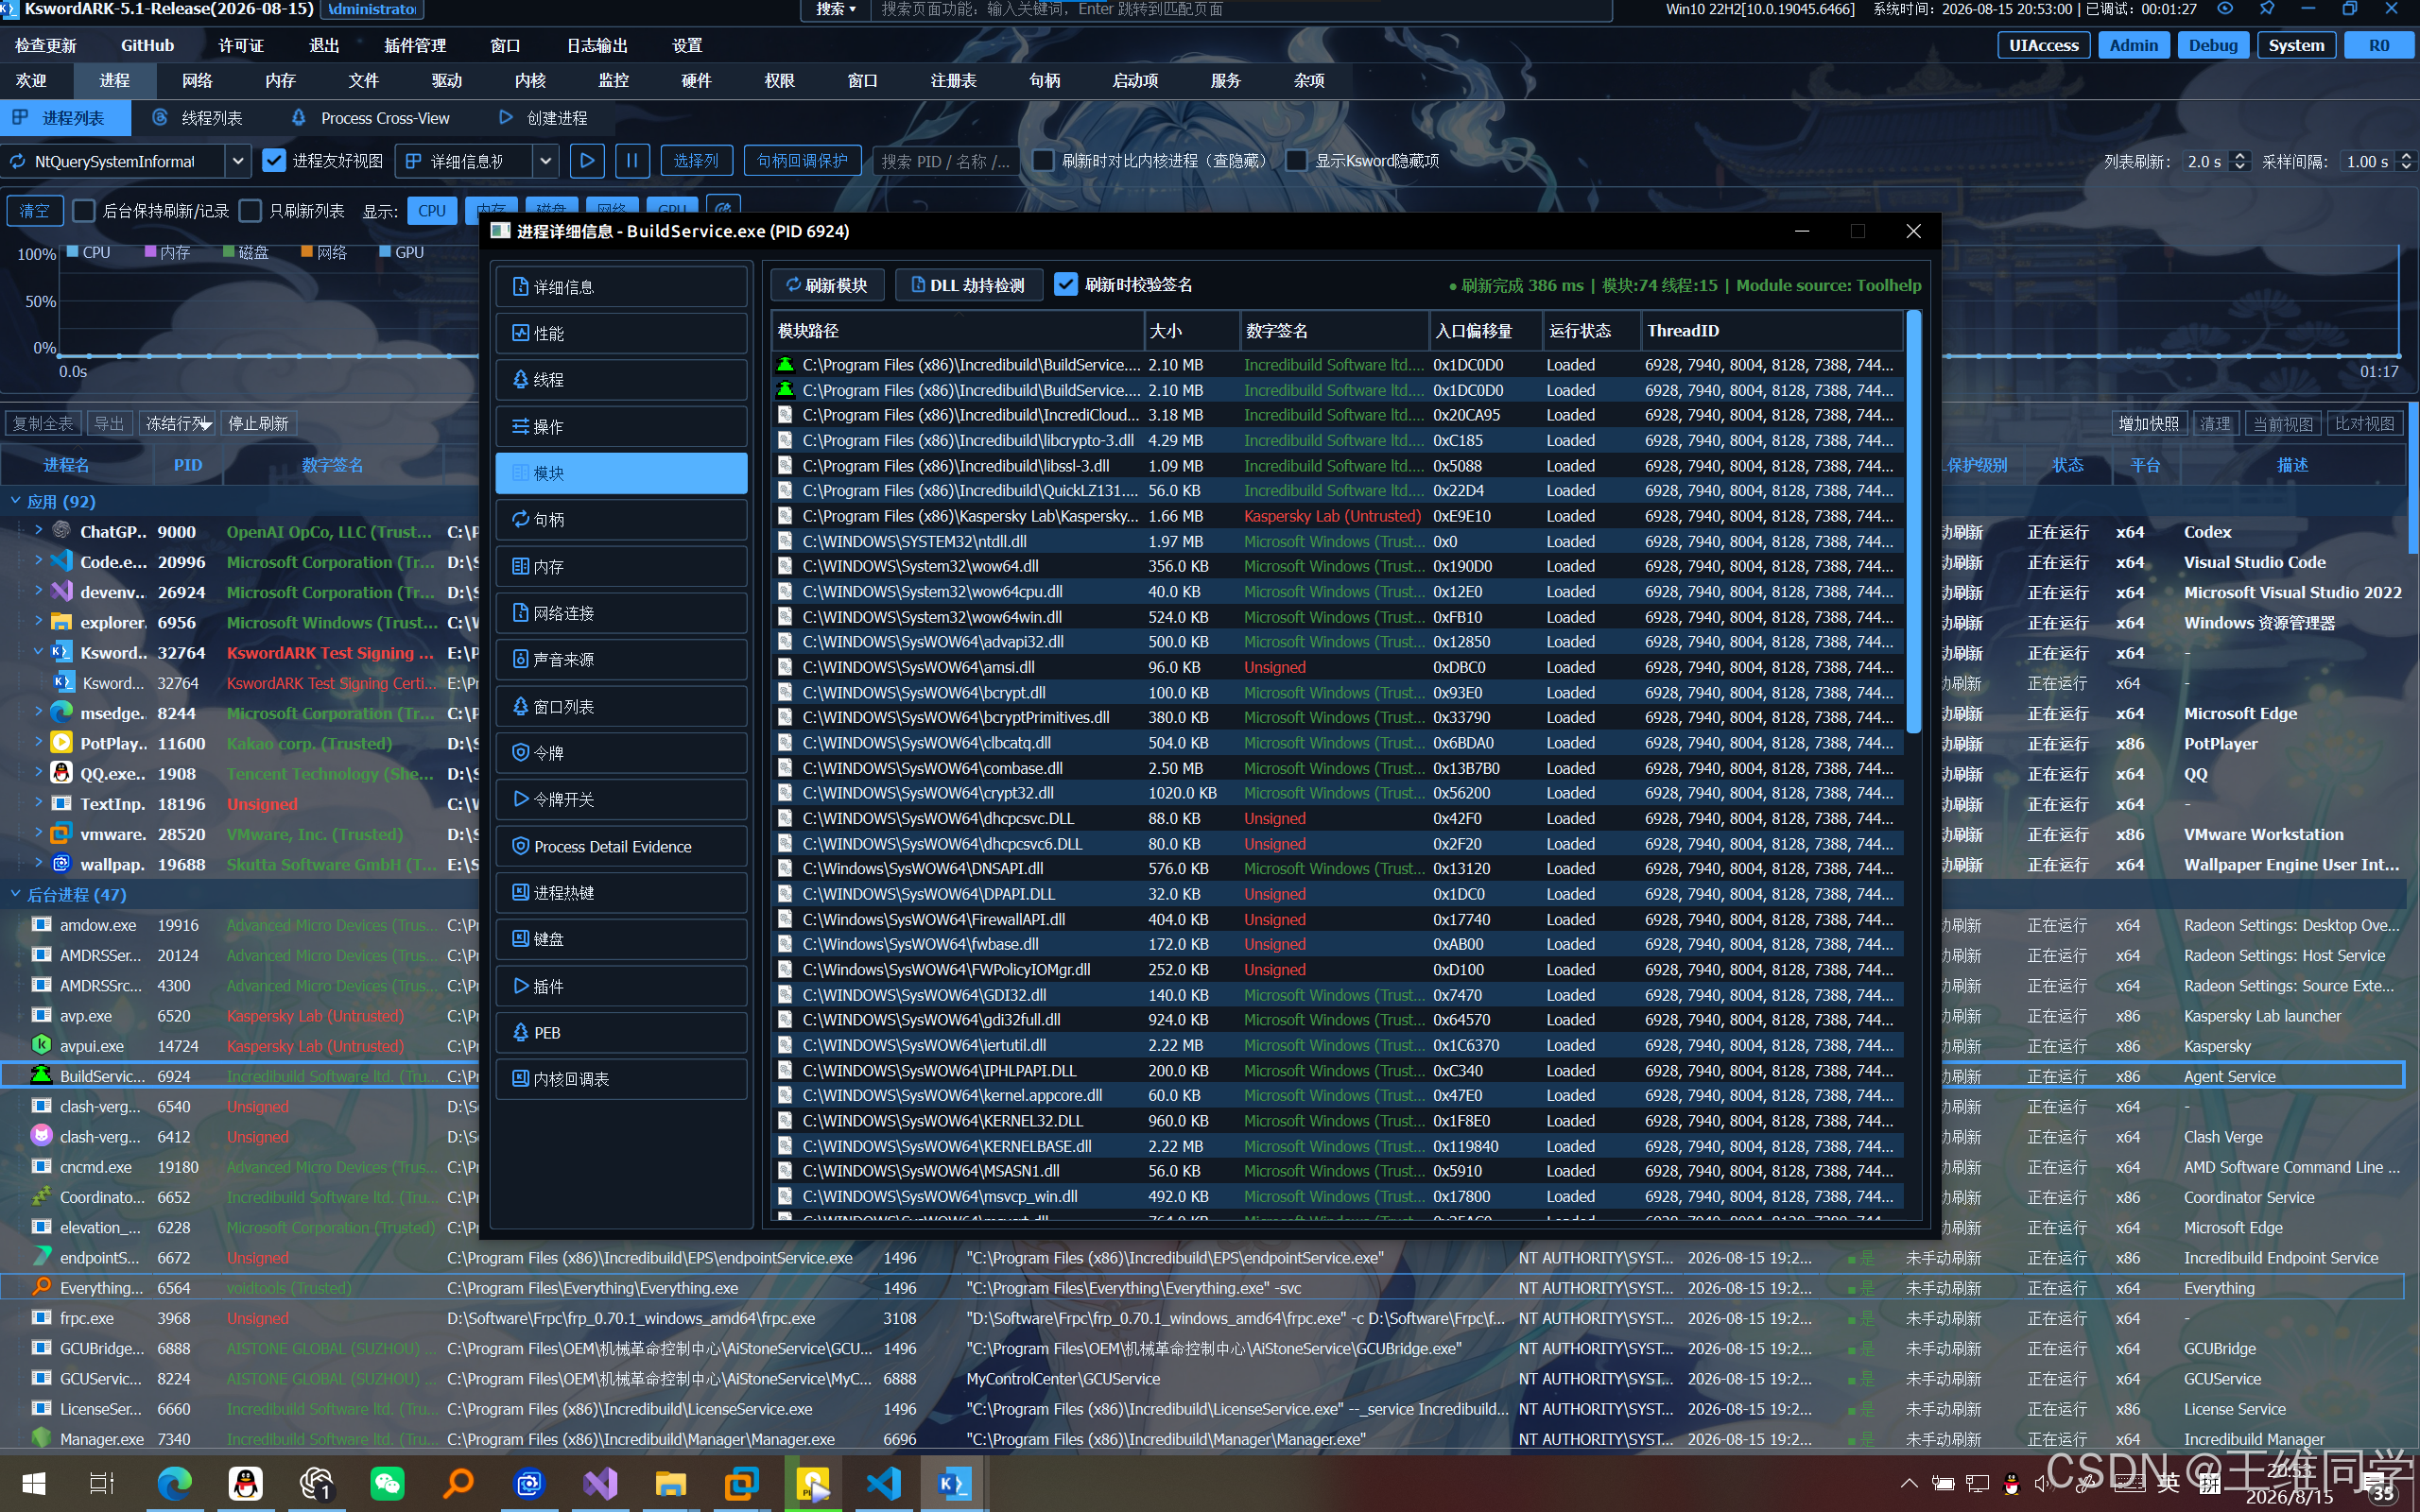2420x1512 pixels.
Task: Click the DLL 劫持检测 button
Action: point(968,285)
